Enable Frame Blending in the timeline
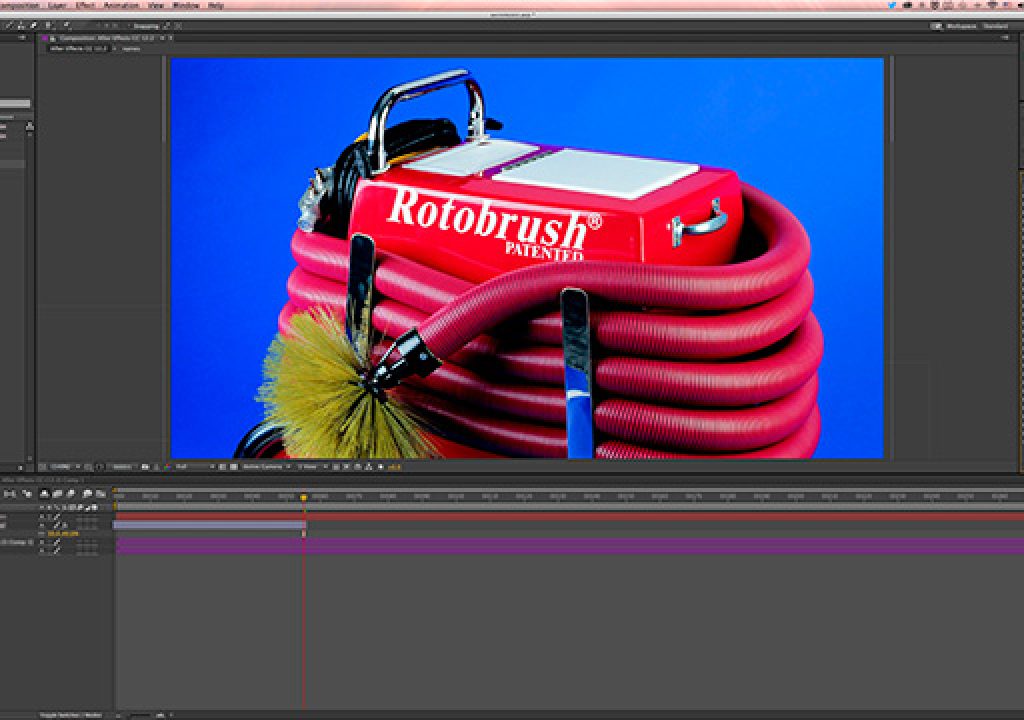Screen dimensions: 1024x720 [x=57, y=494]
